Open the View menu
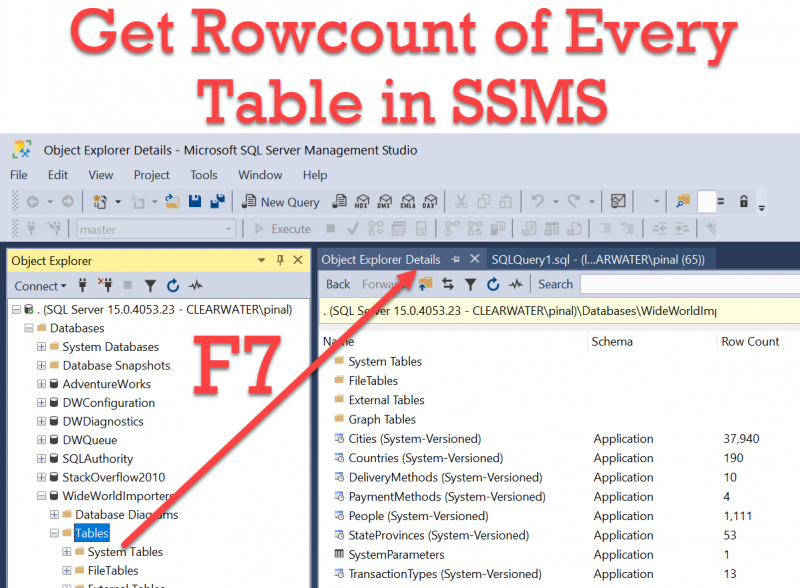800x588 pixels. click(x=101, y=175)
